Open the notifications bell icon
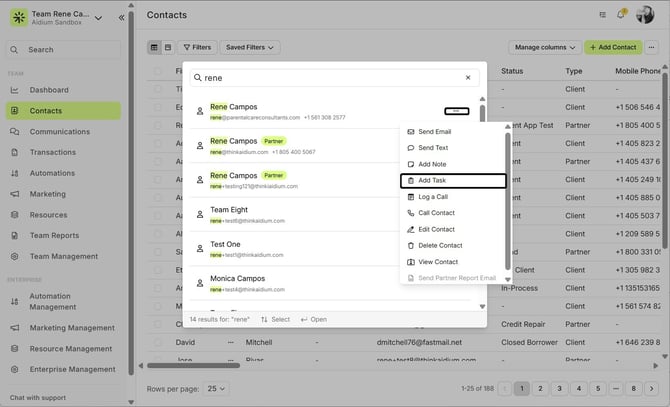Viewport: 670px width, 407px height. 621,15
